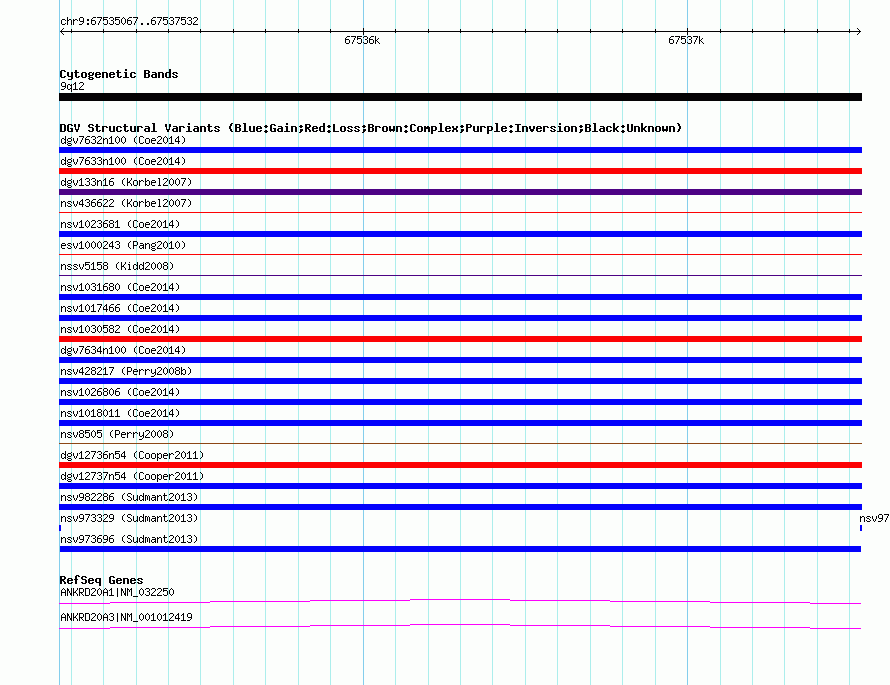Click the magenta gene line for ANKRD20A1
The image size is (890, 685).
460,601
